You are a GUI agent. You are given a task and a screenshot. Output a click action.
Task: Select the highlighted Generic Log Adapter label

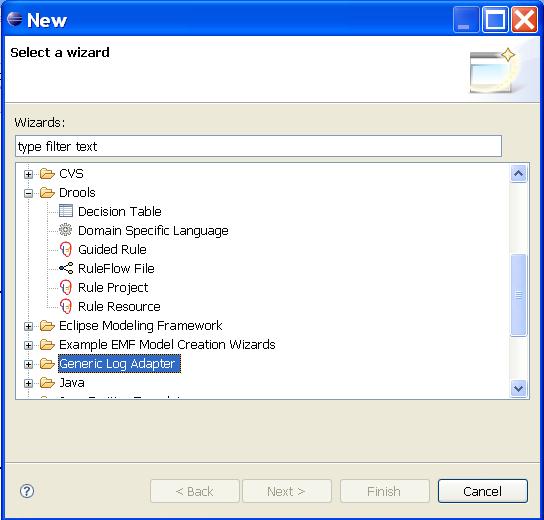pyautogui.click(x=119, y=364)
